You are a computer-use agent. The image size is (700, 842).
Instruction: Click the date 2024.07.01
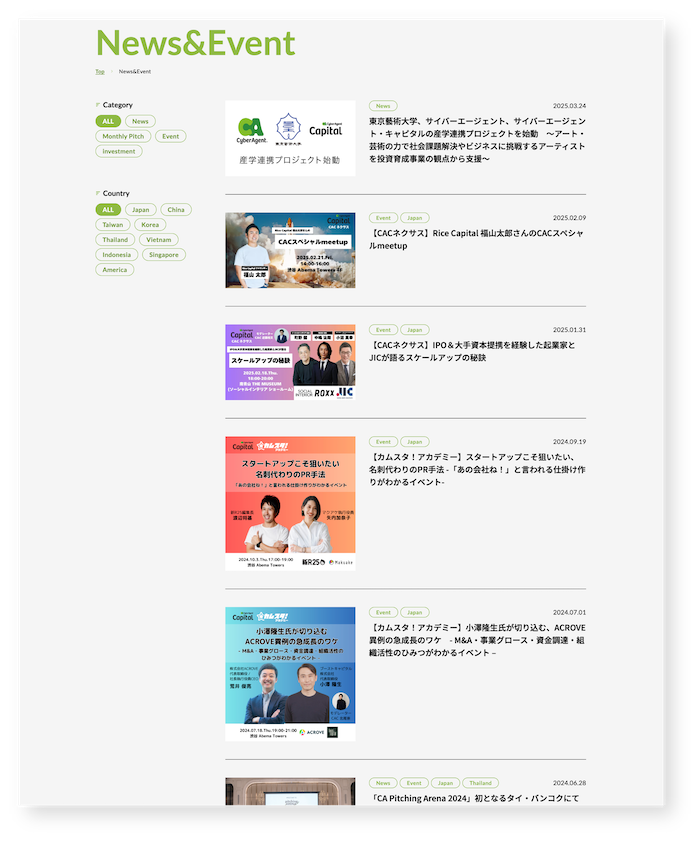(x=570, y=613)
